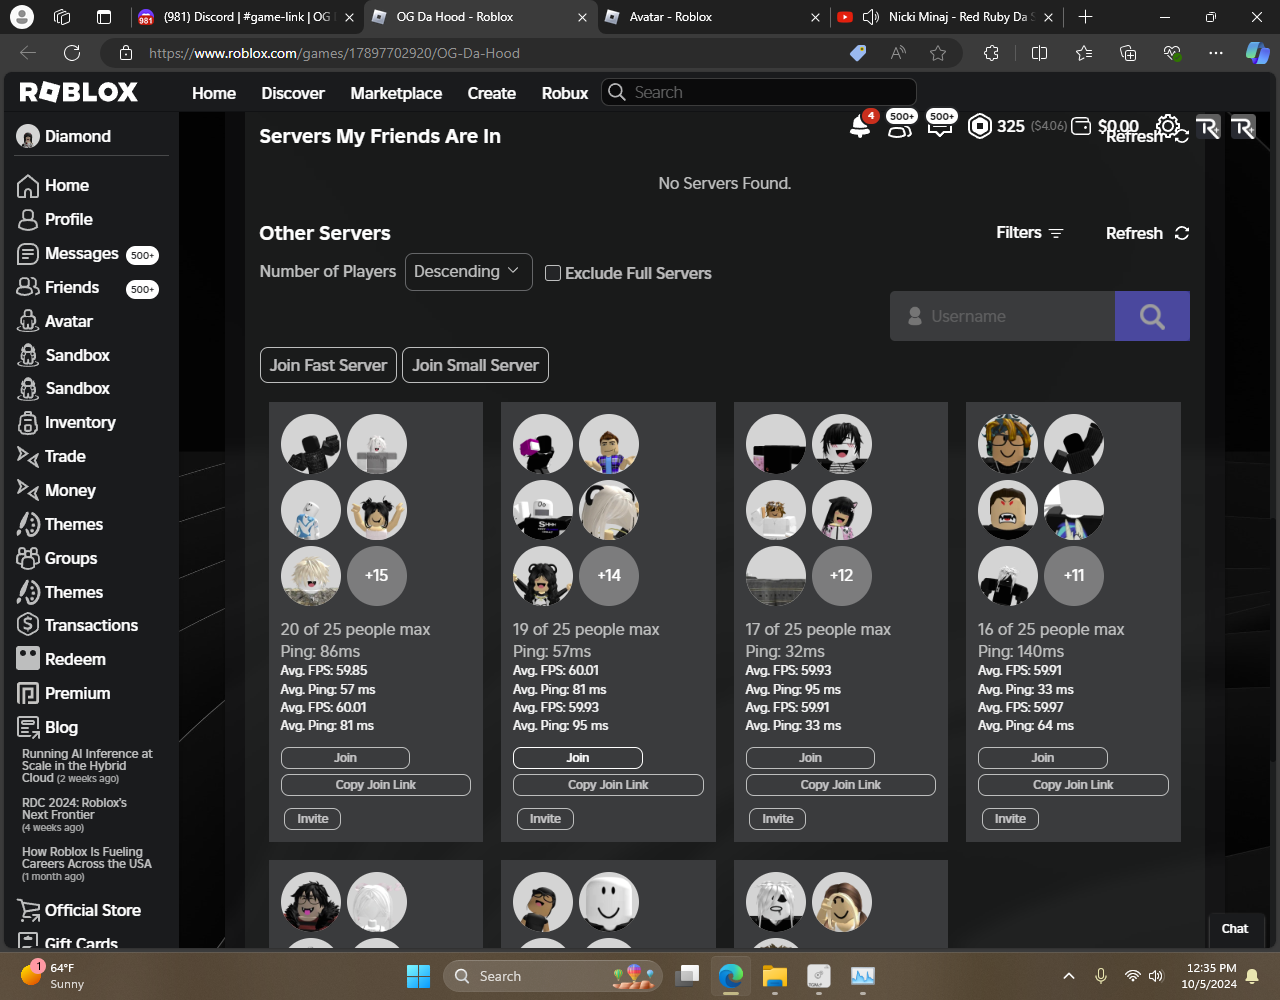The image size is (1280, 1000).
Task: Open the browser Extensions puzzle icon
Action: click(991, 53)
